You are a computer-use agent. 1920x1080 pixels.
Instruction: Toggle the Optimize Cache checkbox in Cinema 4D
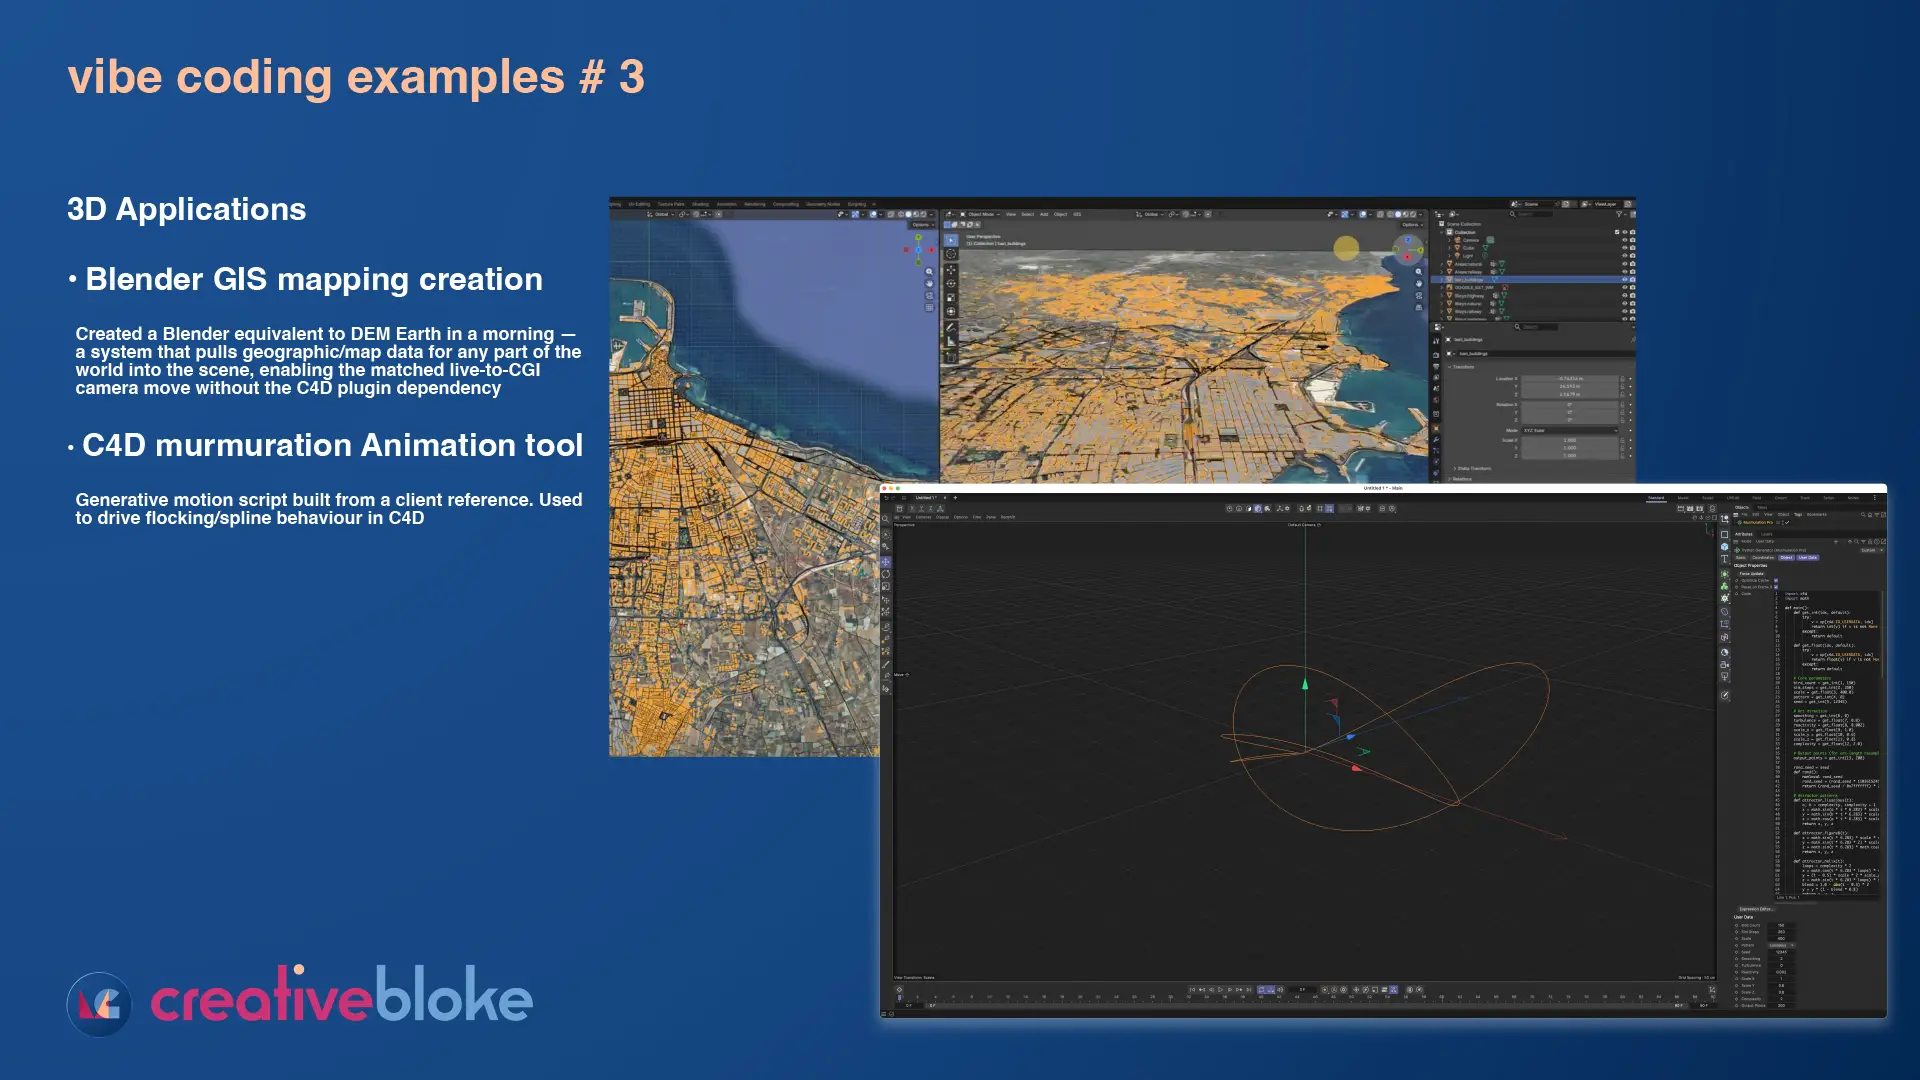pos(1776,581)
